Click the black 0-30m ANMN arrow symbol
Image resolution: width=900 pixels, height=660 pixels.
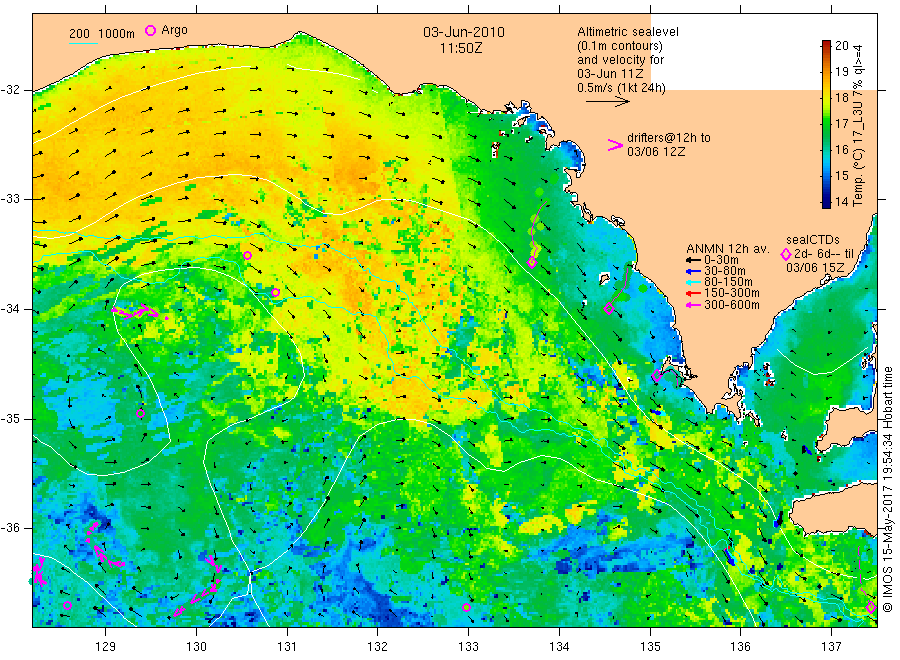(x=693, y=260)
